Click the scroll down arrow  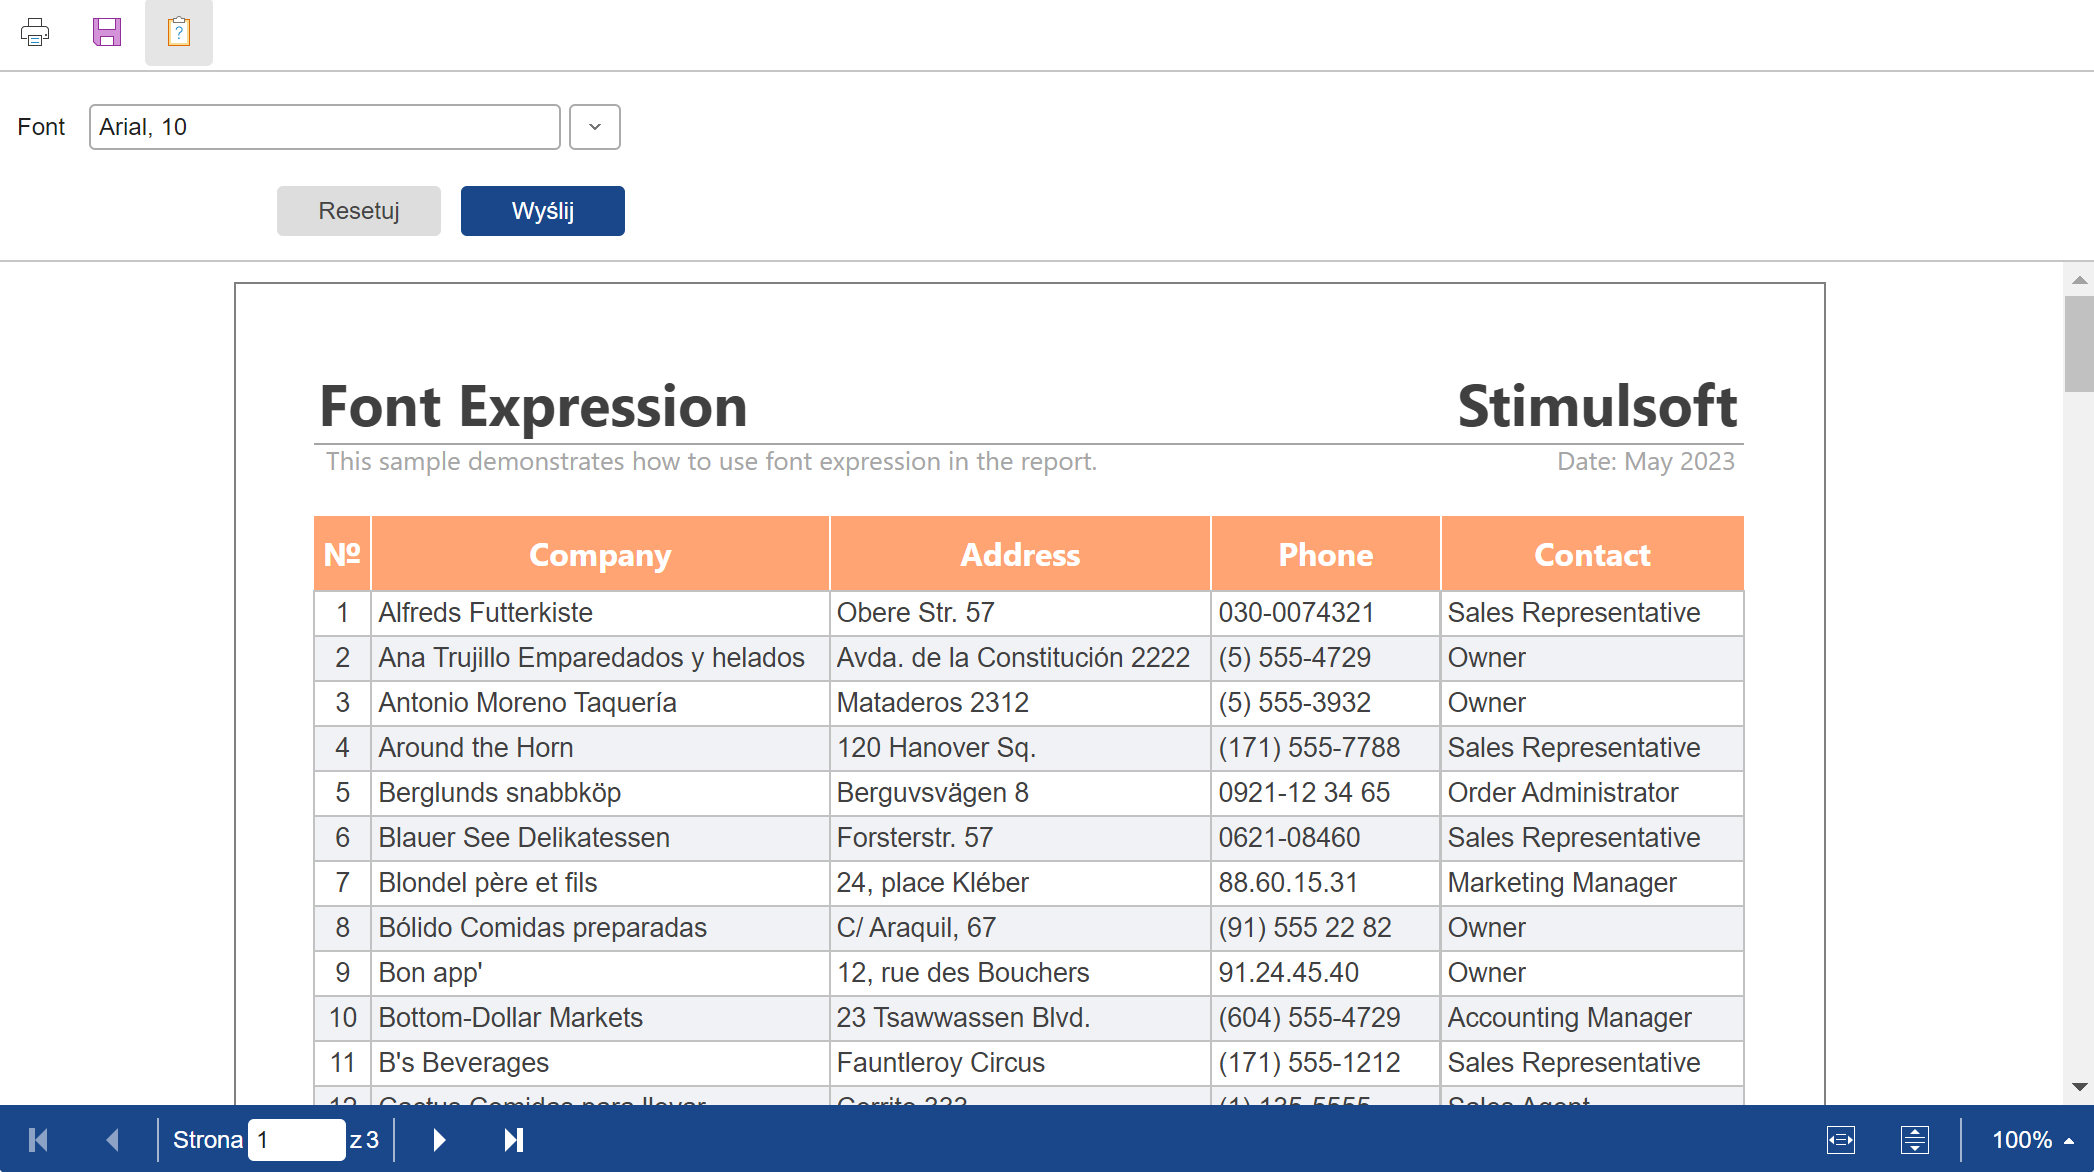pos(2079,1087)
